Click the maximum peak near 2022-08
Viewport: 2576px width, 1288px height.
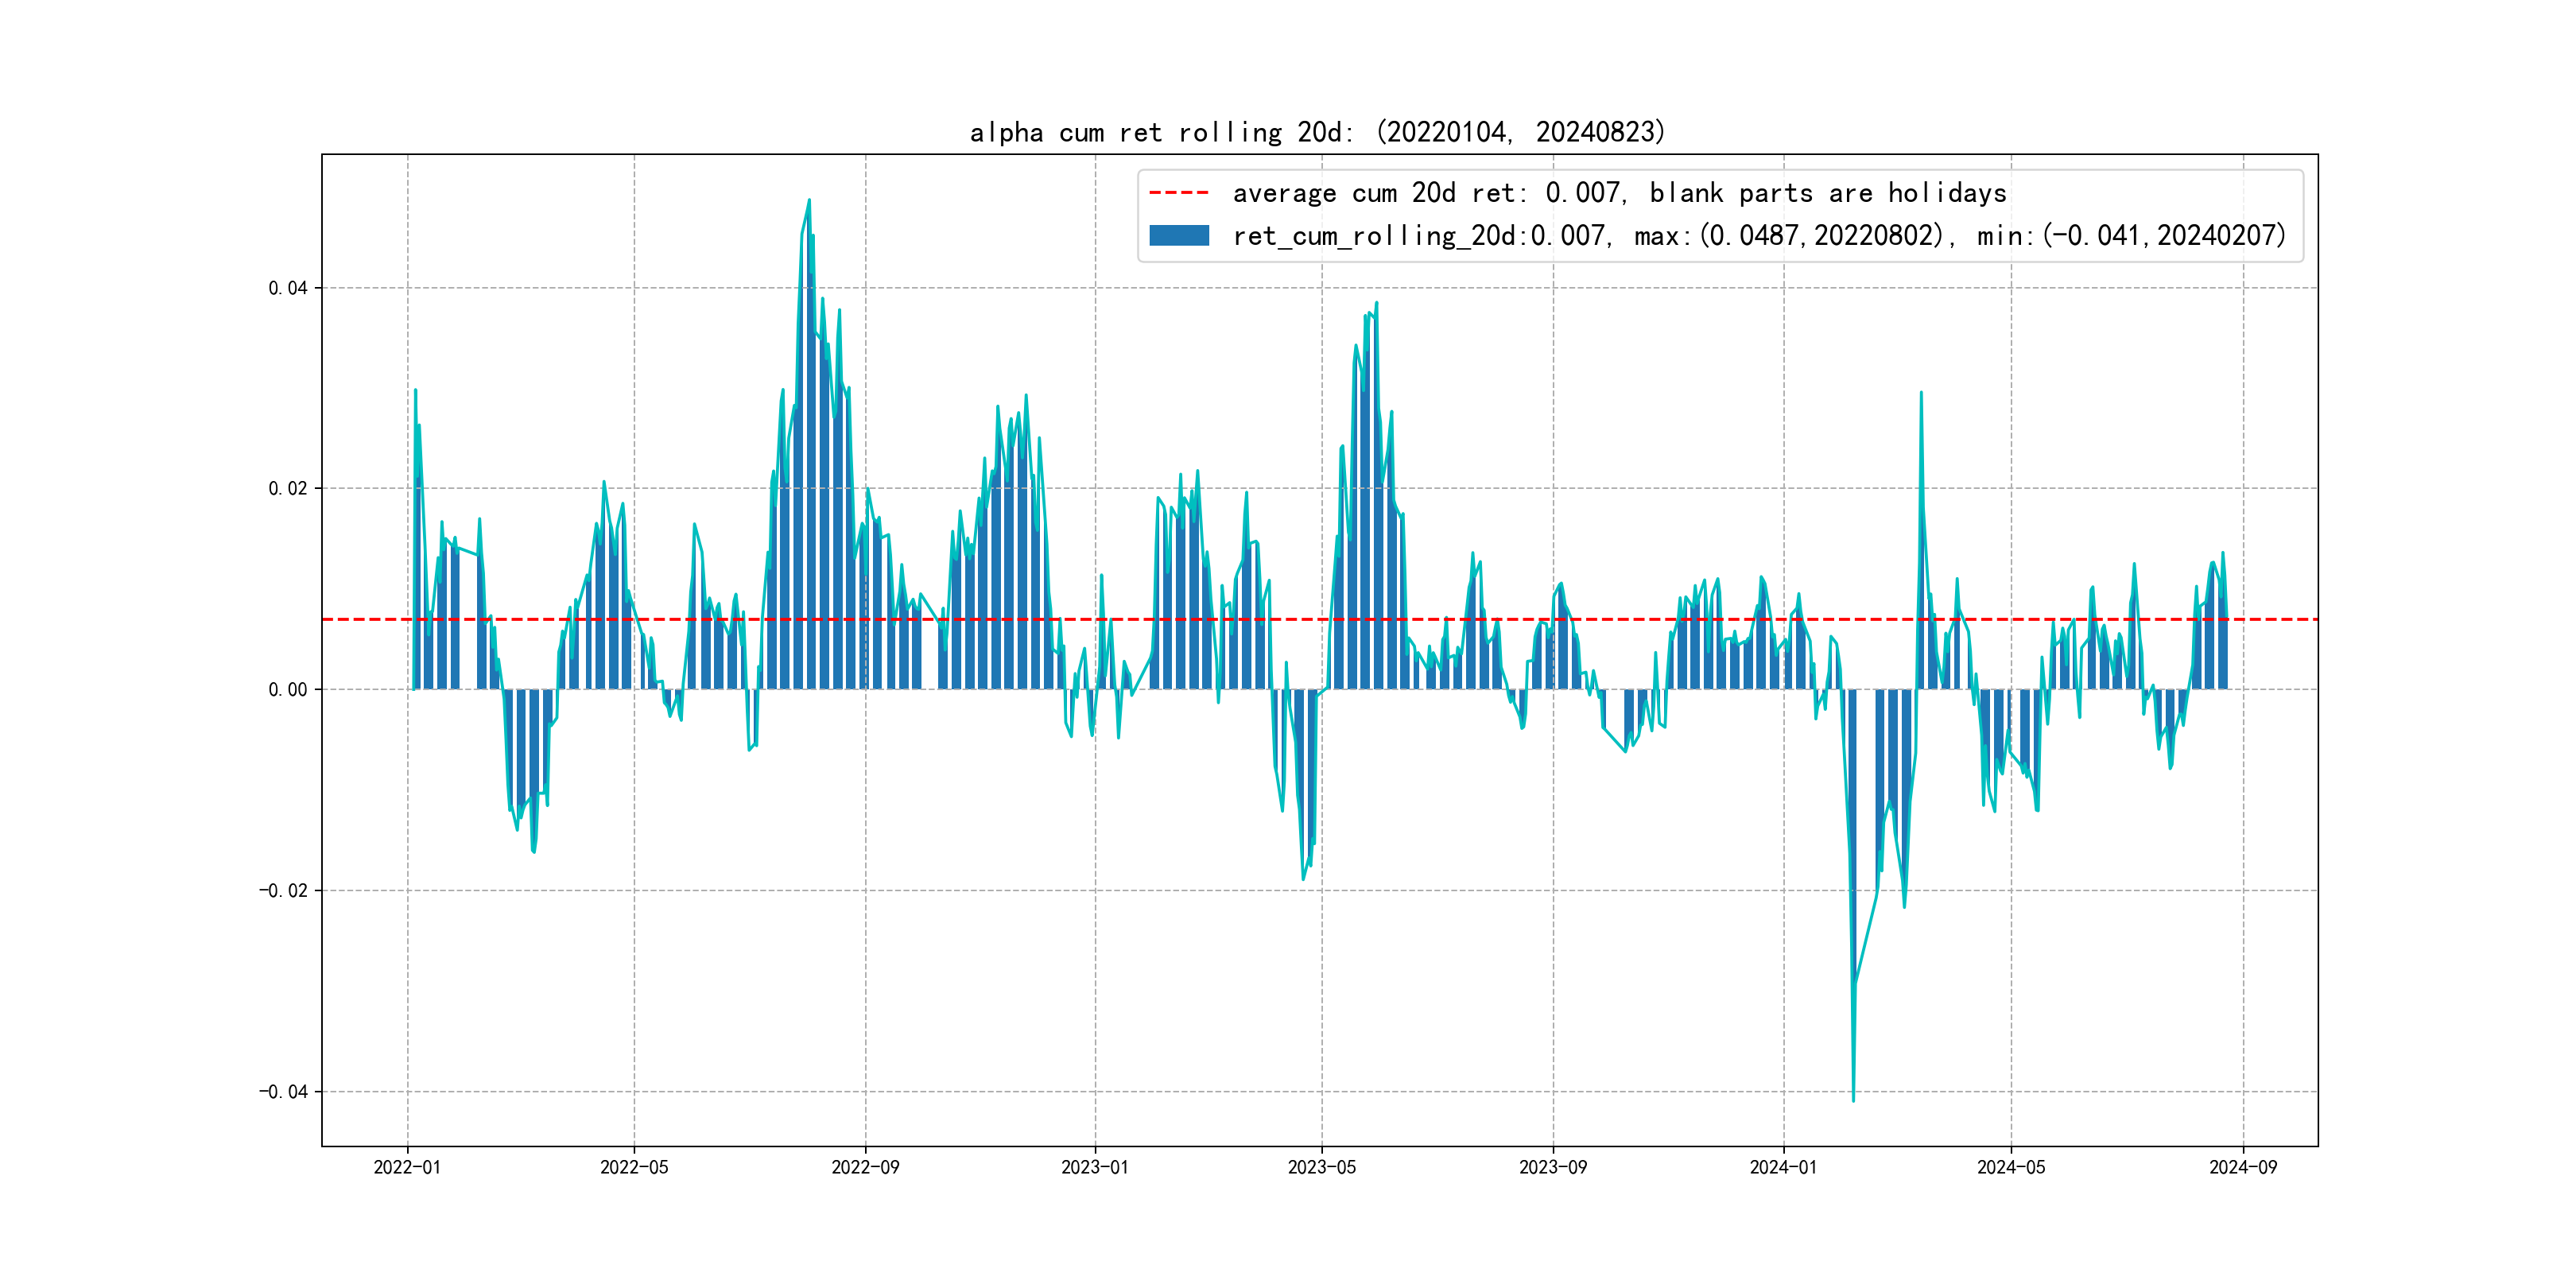point(809,201)
